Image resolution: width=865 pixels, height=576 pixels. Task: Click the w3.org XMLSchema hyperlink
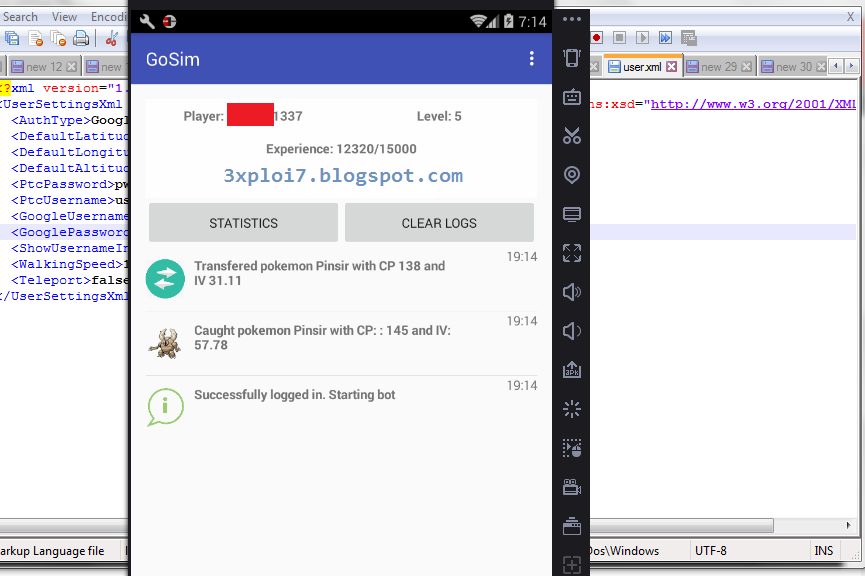pos(753,104)
